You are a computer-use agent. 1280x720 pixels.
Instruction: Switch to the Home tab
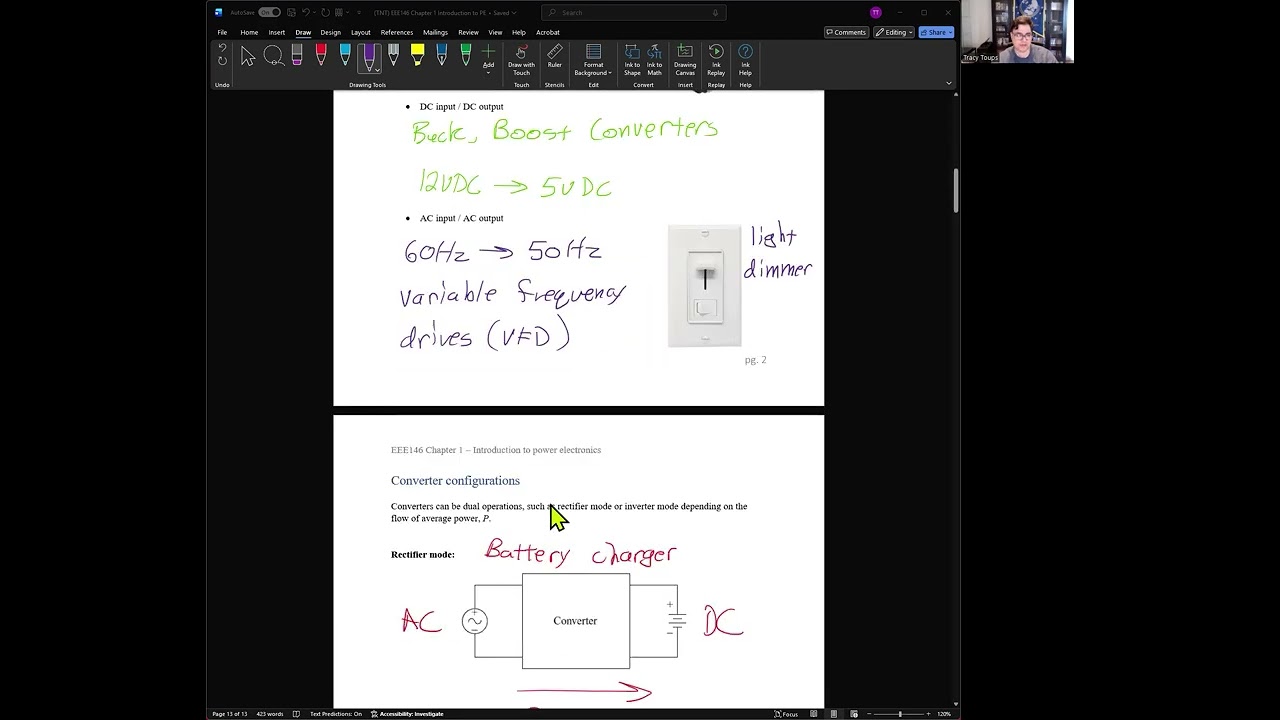[249, 32]
